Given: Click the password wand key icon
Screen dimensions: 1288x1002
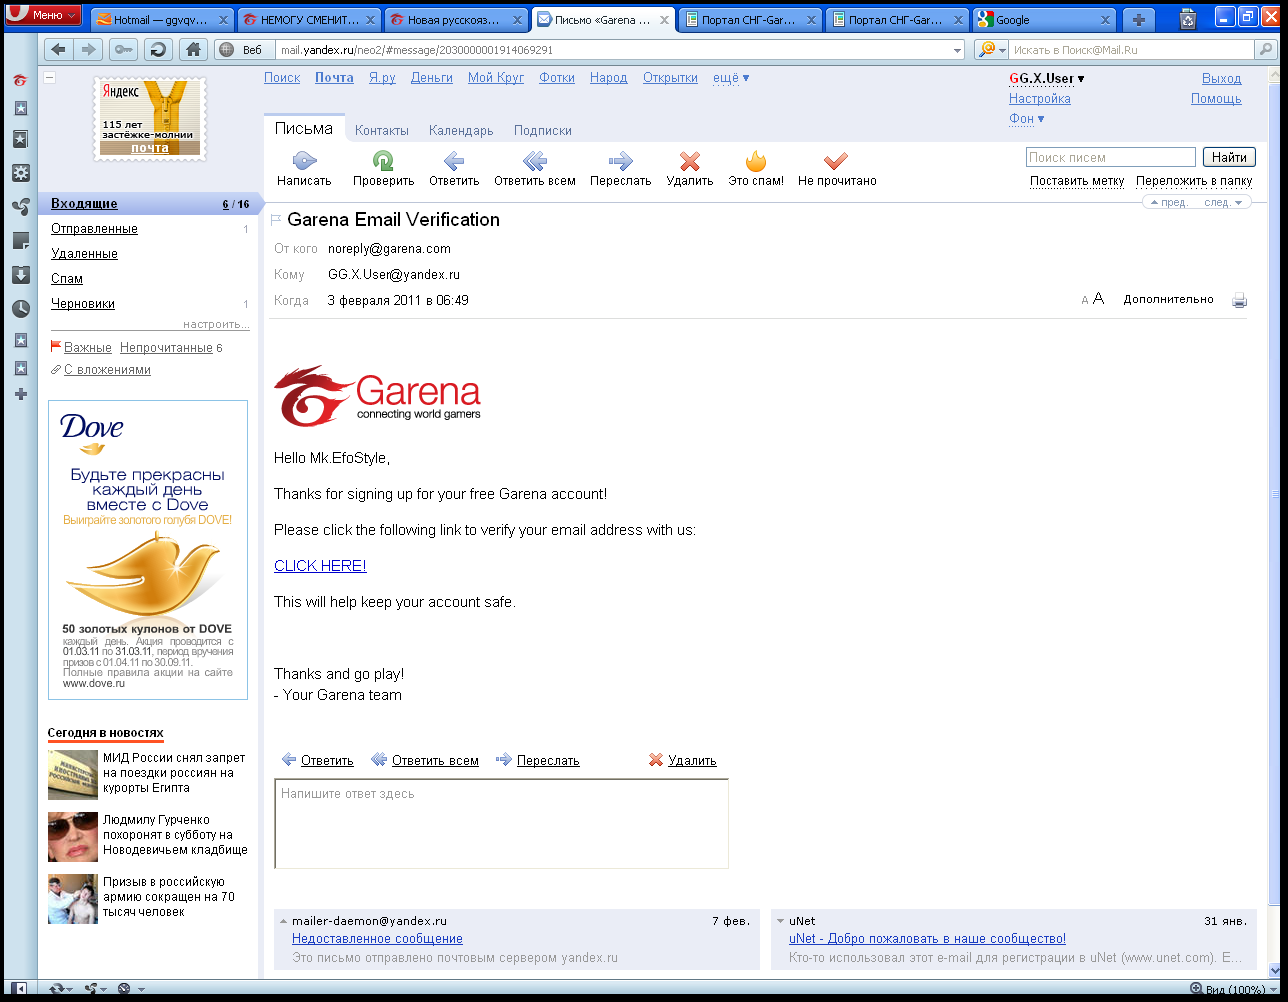Looking at the screenshot, I should (x=123, y=50).
